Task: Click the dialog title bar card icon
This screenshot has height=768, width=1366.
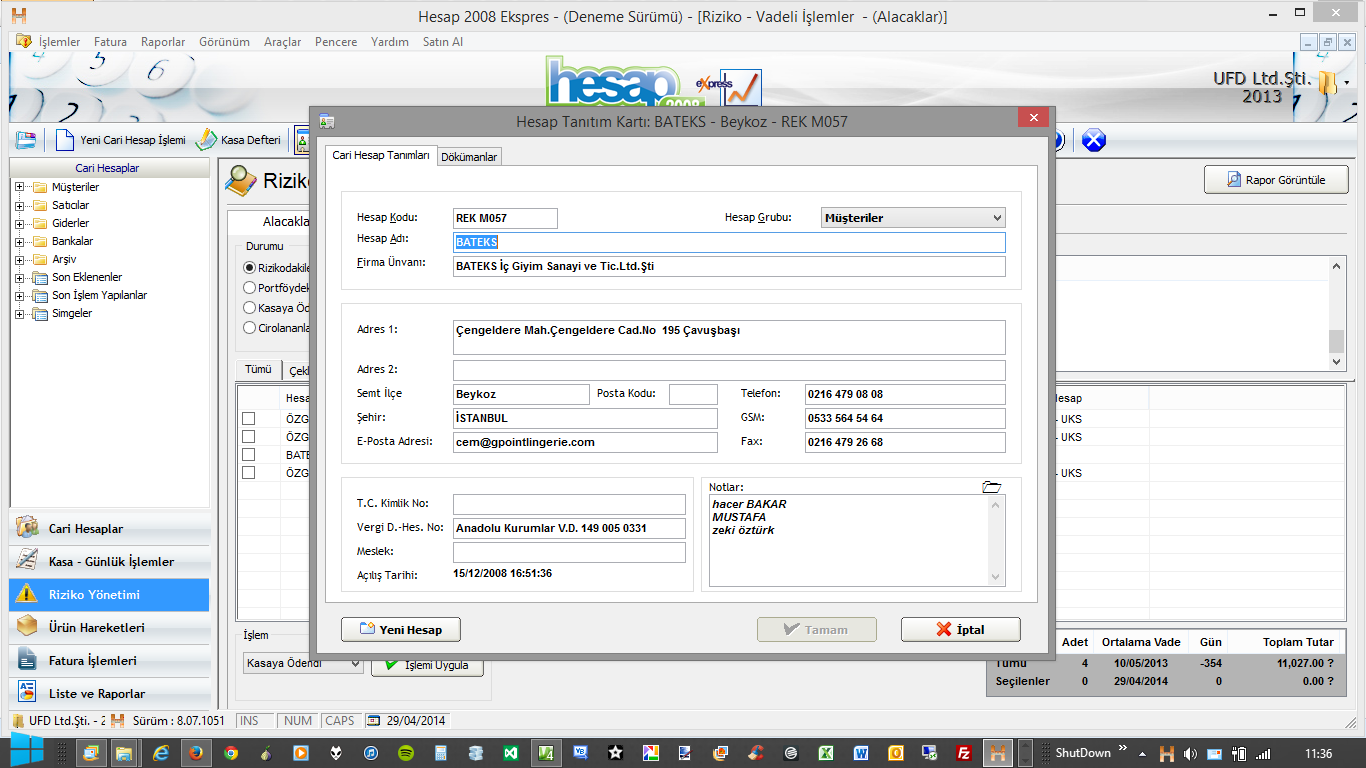Action: 326,121
